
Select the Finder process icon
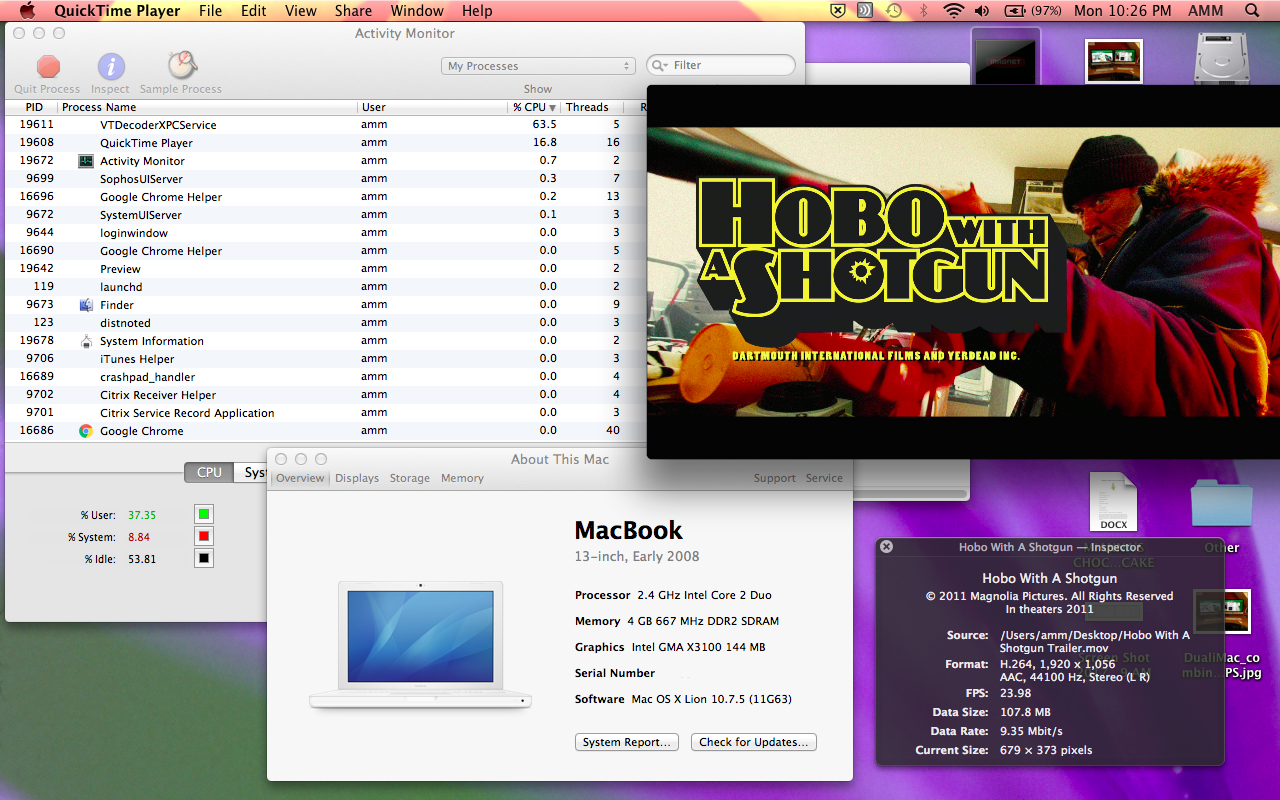tap(86, 305)
